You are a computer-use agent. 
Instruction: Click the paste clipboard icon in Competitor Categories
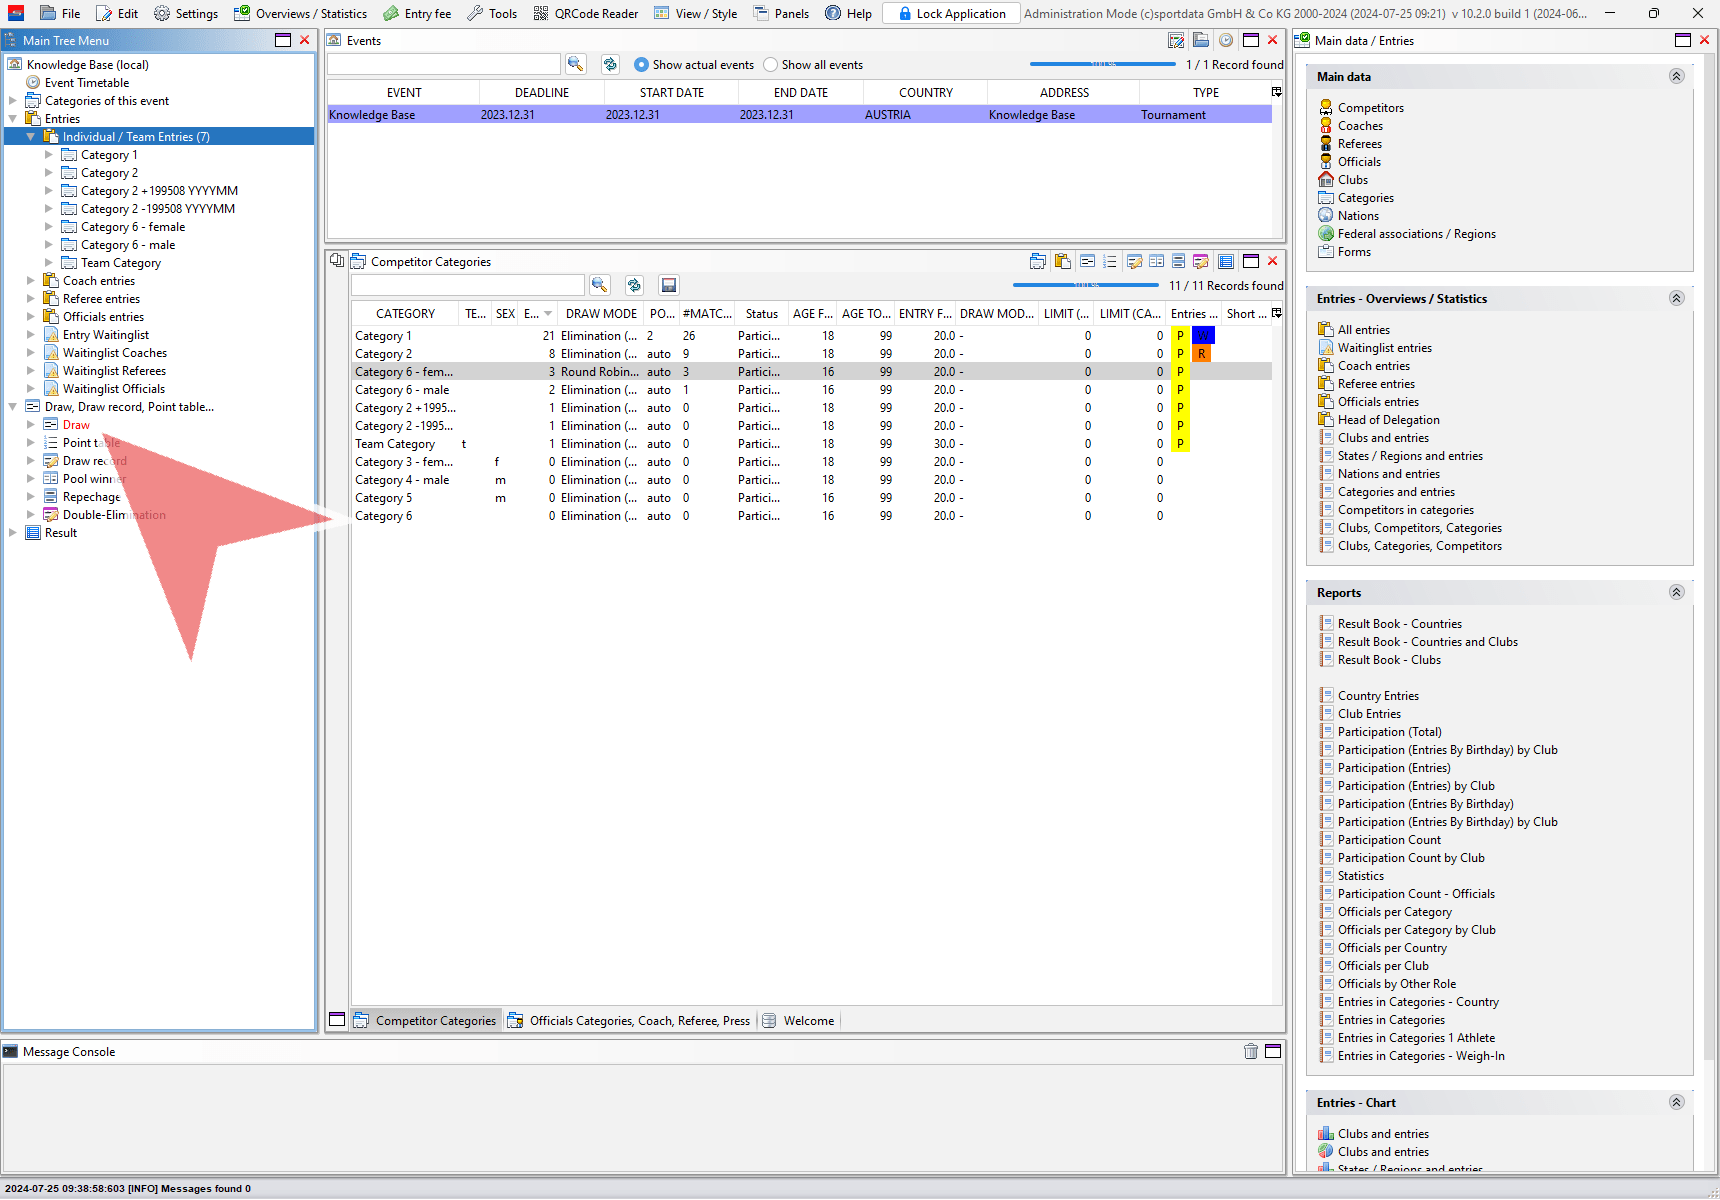(1062, 261)
